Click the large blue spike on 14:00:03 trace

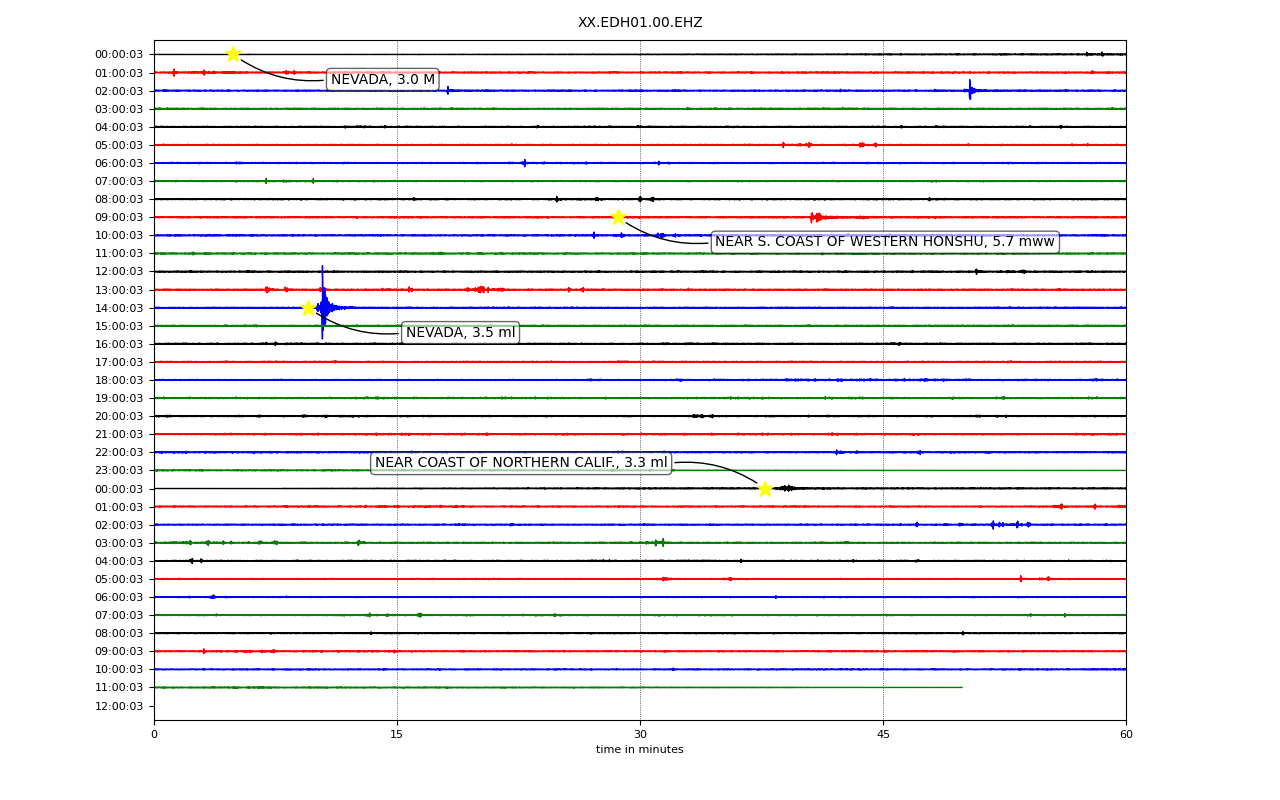[322, 303]
